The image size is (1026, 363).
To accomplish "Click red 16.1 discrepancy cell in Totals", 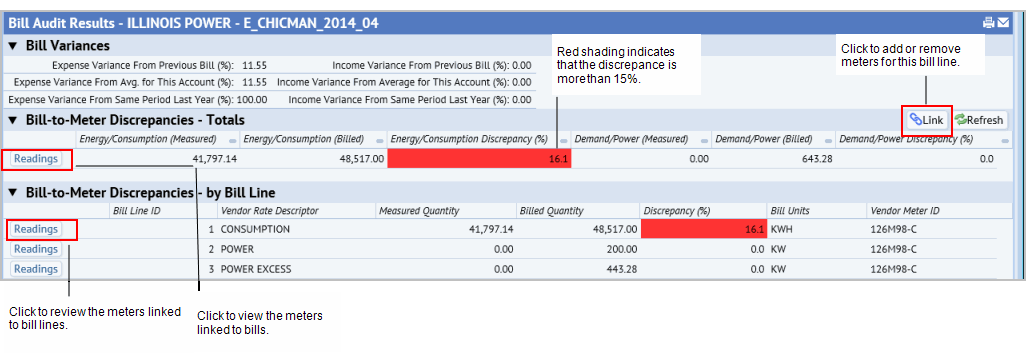I will click(x=479, y=158).
